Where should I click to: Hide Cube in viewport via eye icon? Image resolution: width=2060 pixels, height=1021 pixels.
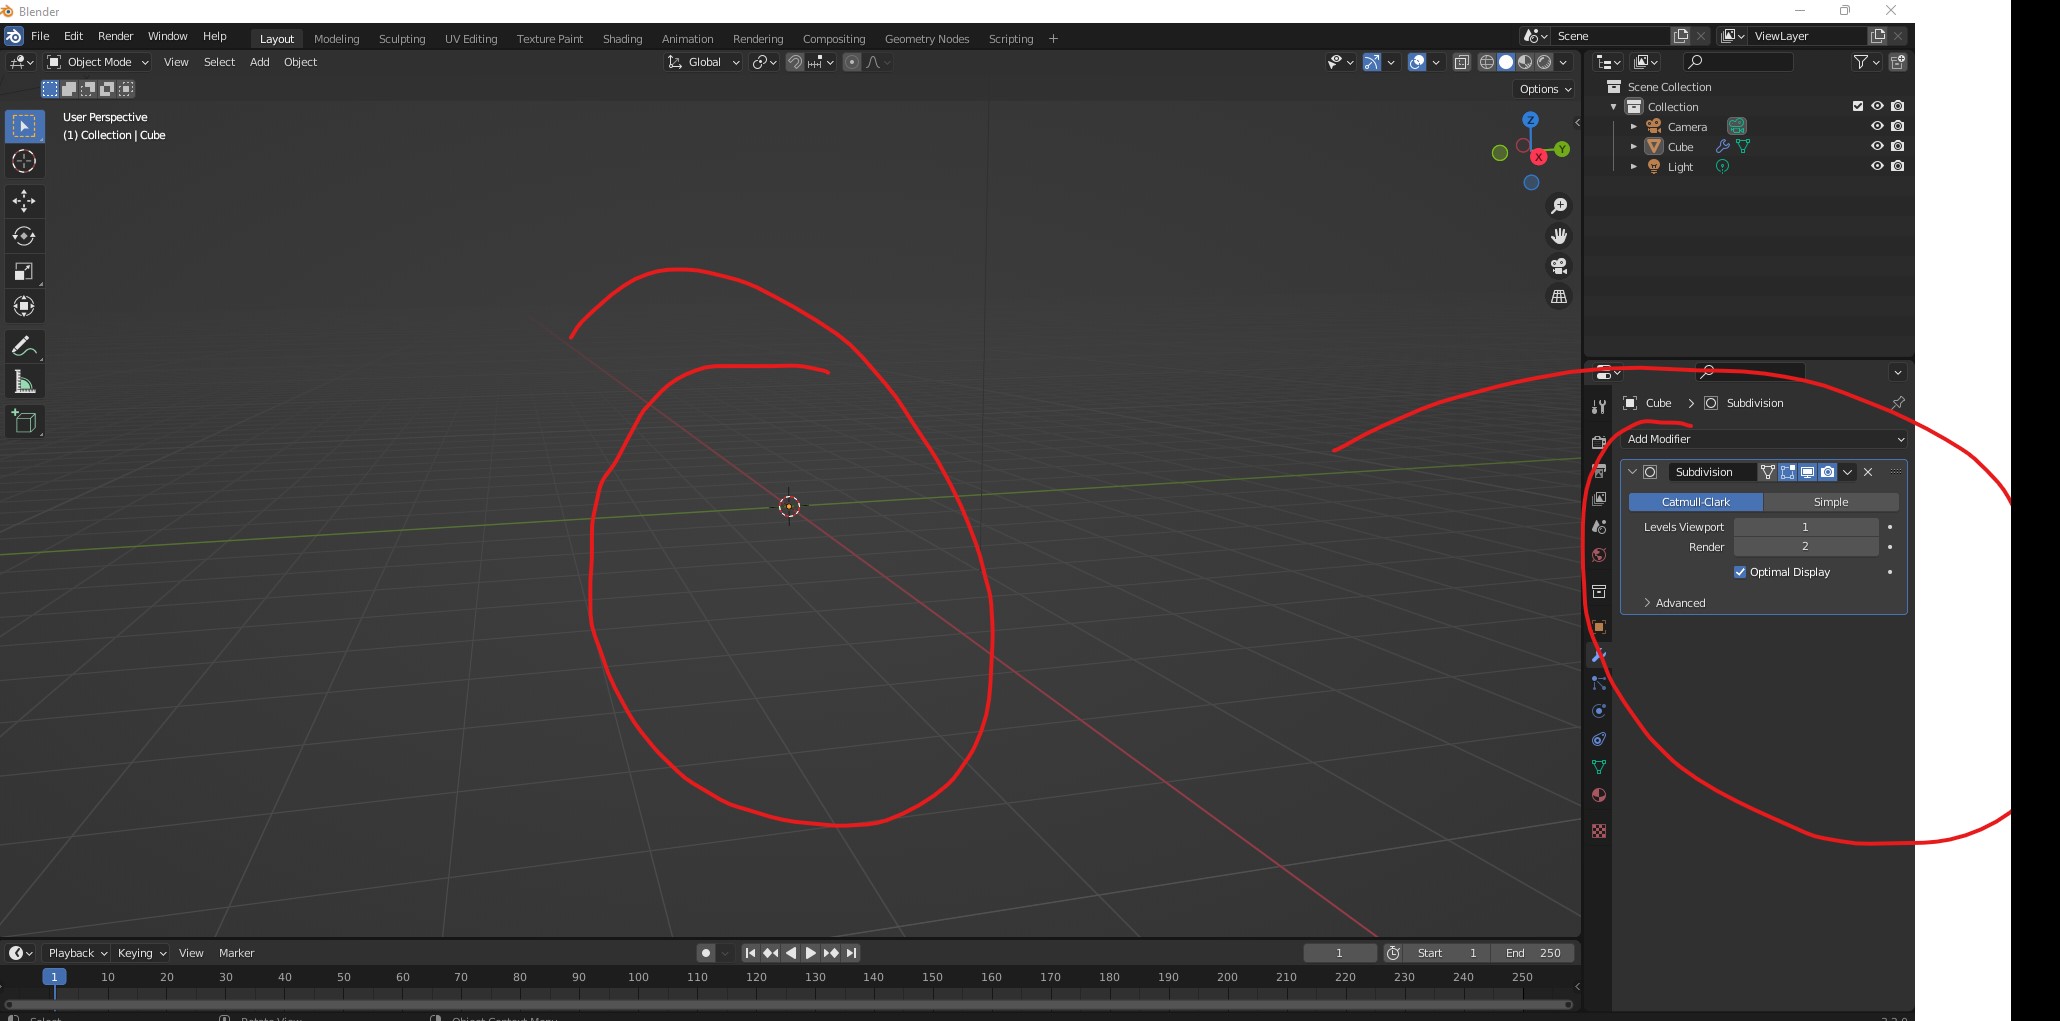pyautogui.click(x=1877, y=146)
